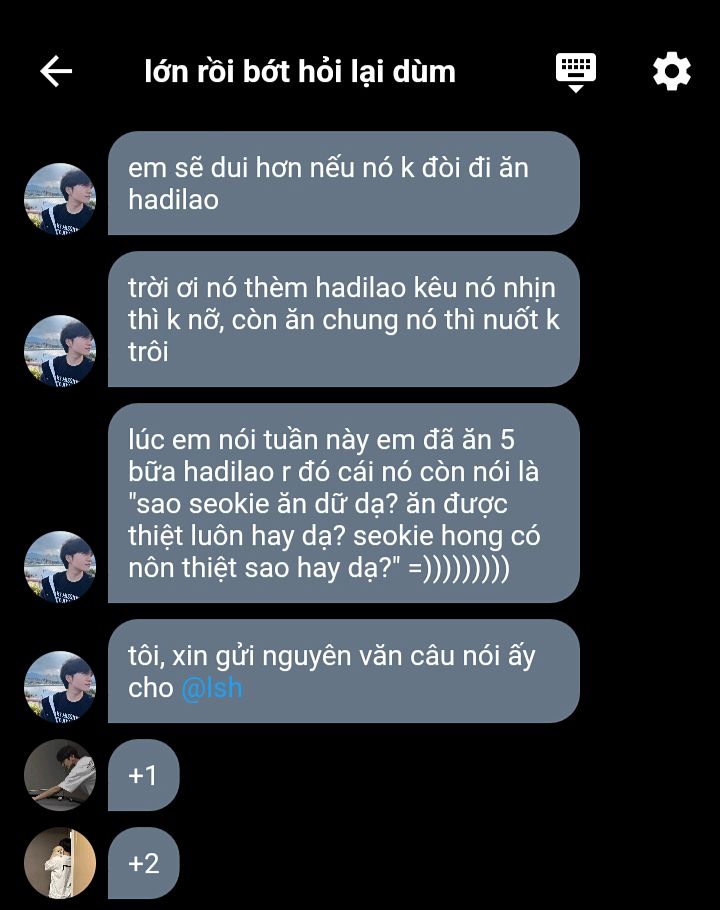The image size is (720, 910).
Task: Select avatar beside 'em sẽ dui hơn' message
Action: (x=60, y=199)
